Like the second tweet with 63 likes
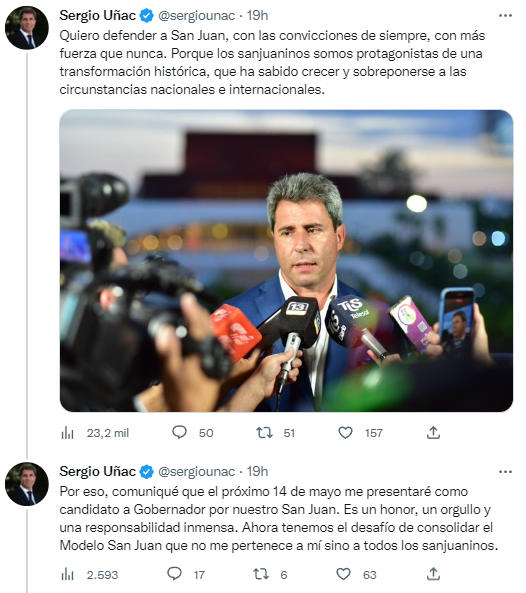The height and width of the screenshot is (593, 526). point(343,574)
